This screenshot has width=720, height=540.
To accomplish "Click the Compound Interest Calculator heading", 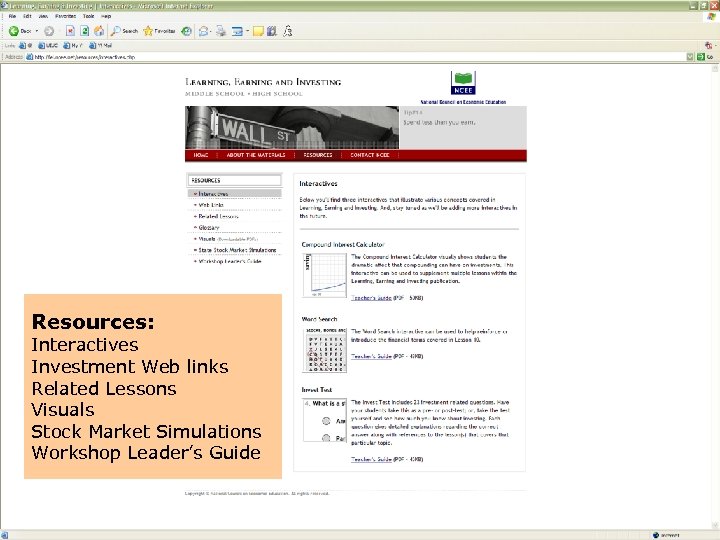I will pos(343,244).
